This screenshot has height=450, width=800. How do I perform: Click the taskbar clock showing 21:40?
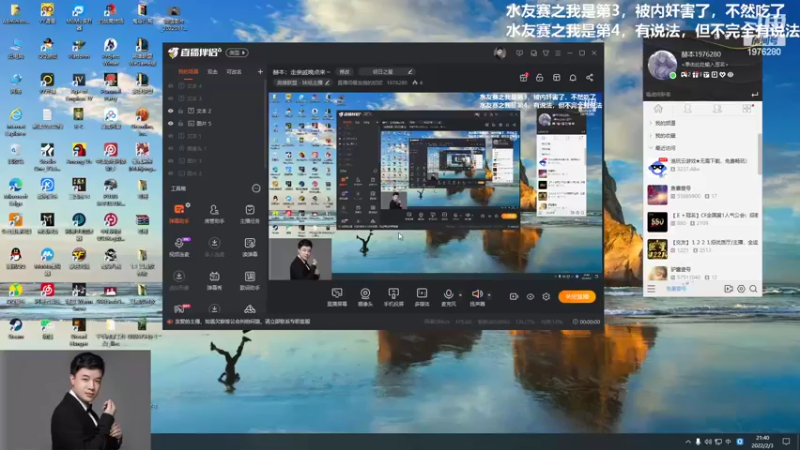coord(762,441)
